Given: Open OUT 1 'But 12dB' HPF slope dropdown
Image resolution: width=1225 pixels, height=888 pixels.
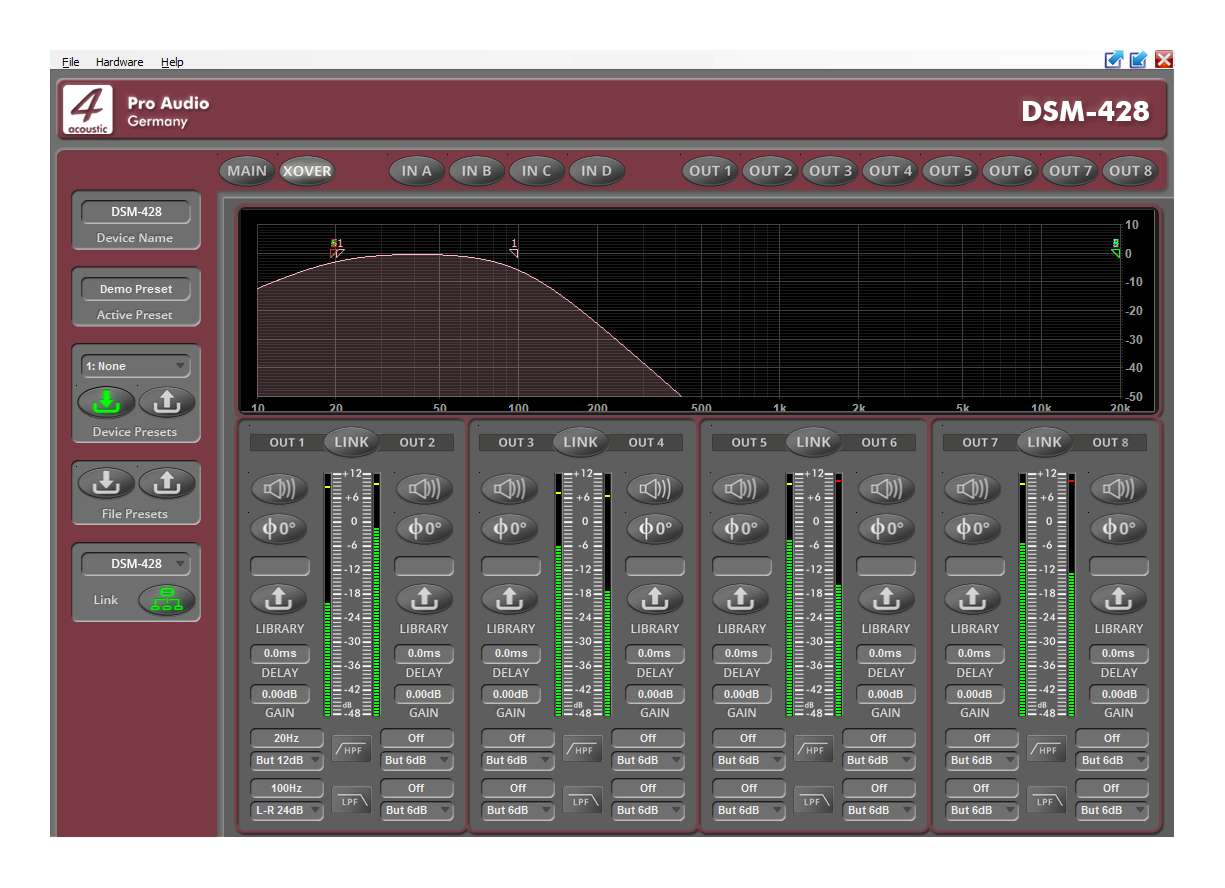Looking at the screenshot, I should 287,760.
